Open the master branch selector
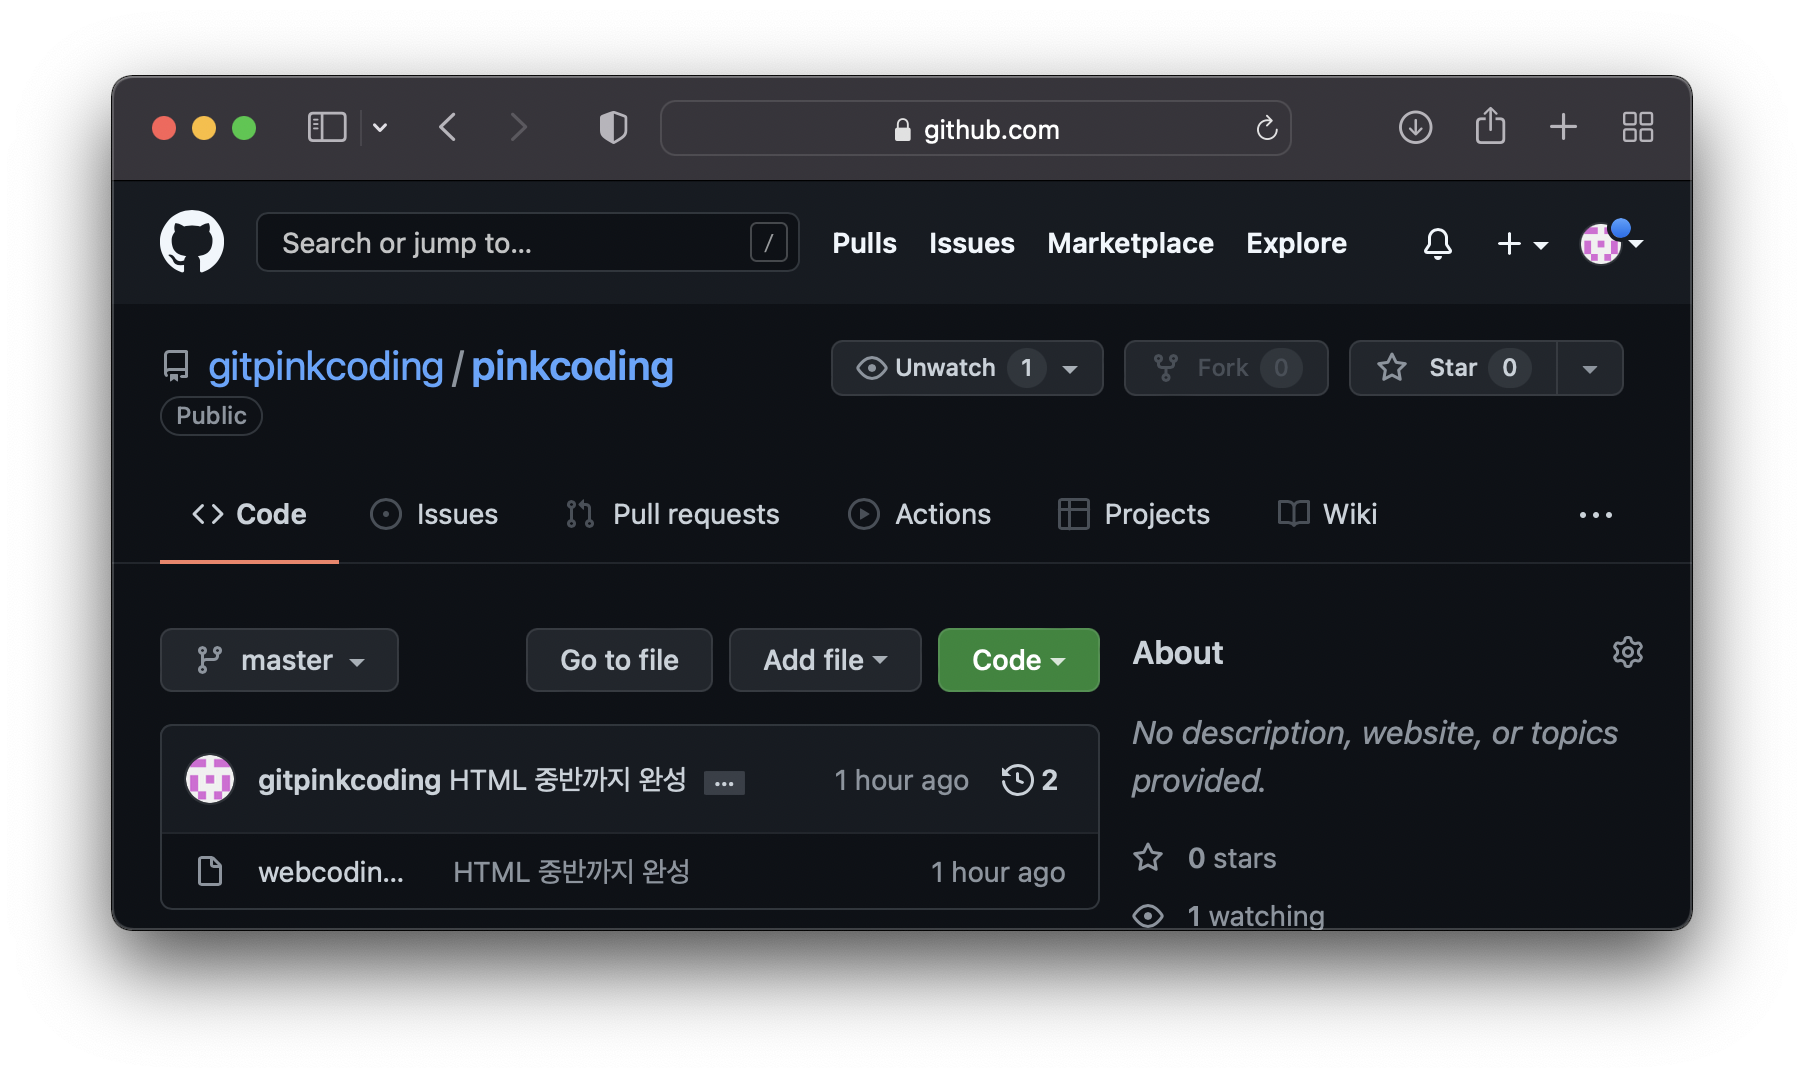 click(x=279, y=660)
